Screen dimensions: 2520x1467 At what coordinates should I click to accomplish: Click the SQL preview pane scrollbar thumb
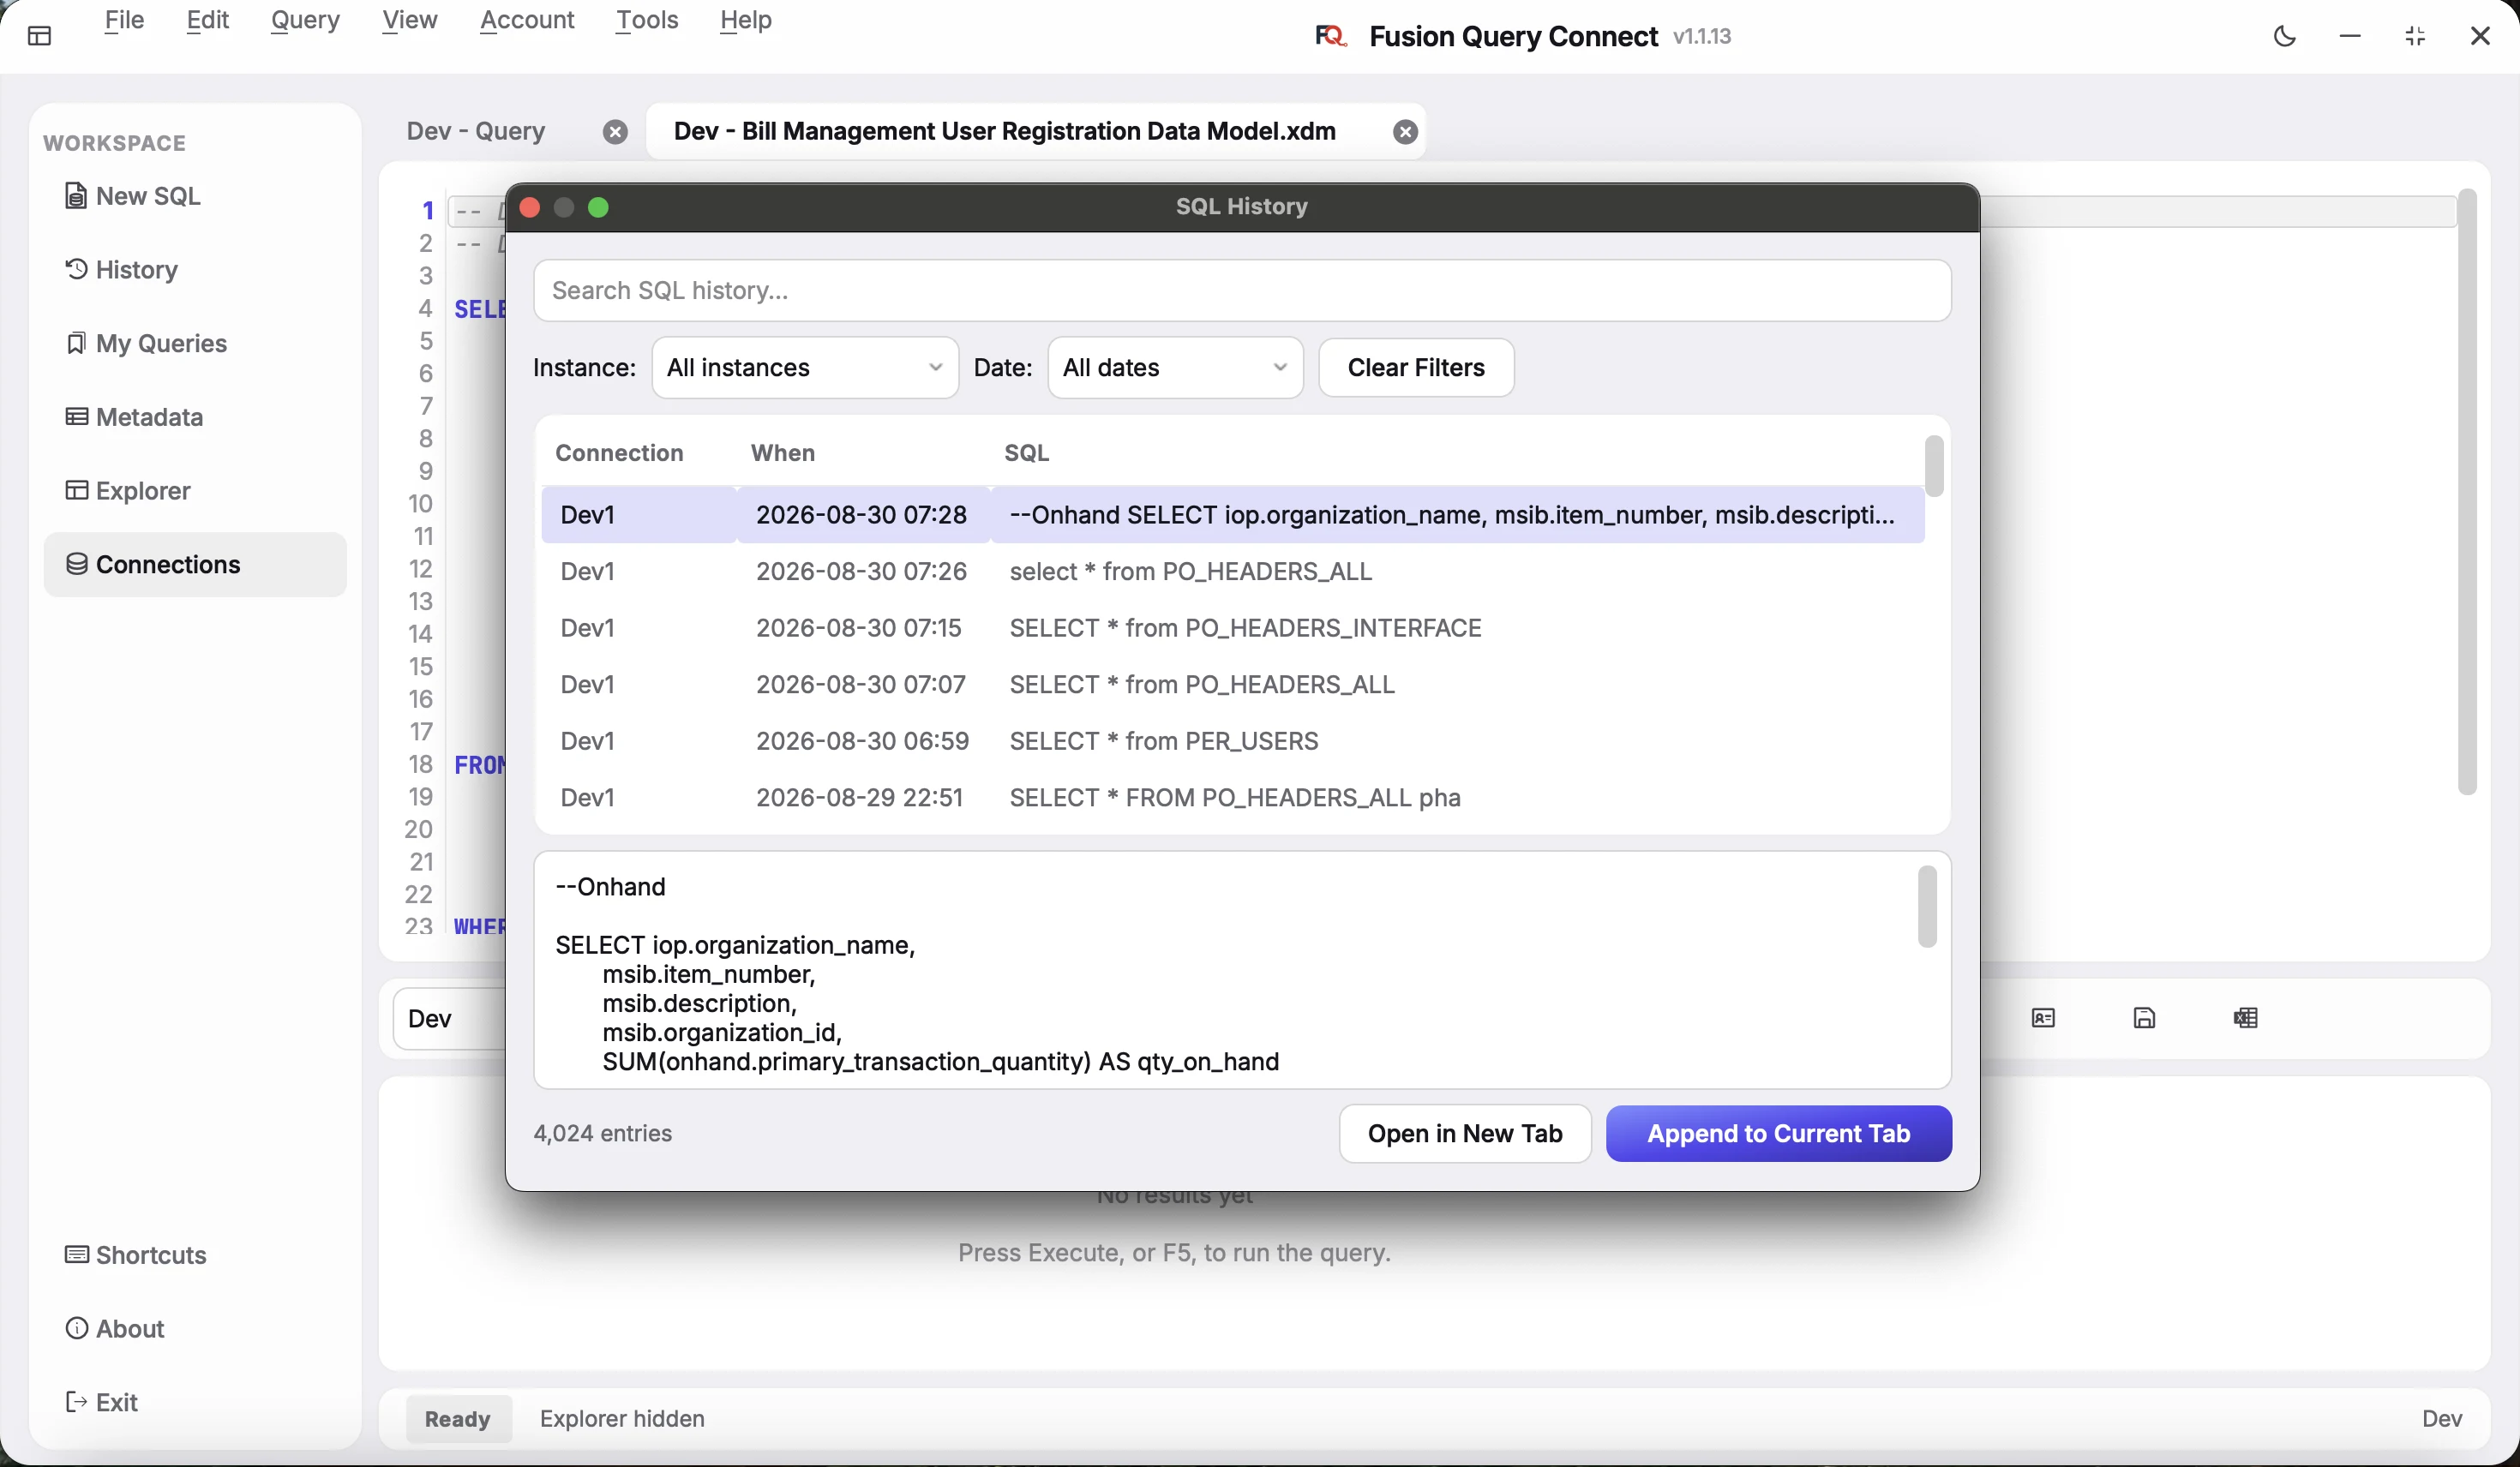(x=1927, y=906)
